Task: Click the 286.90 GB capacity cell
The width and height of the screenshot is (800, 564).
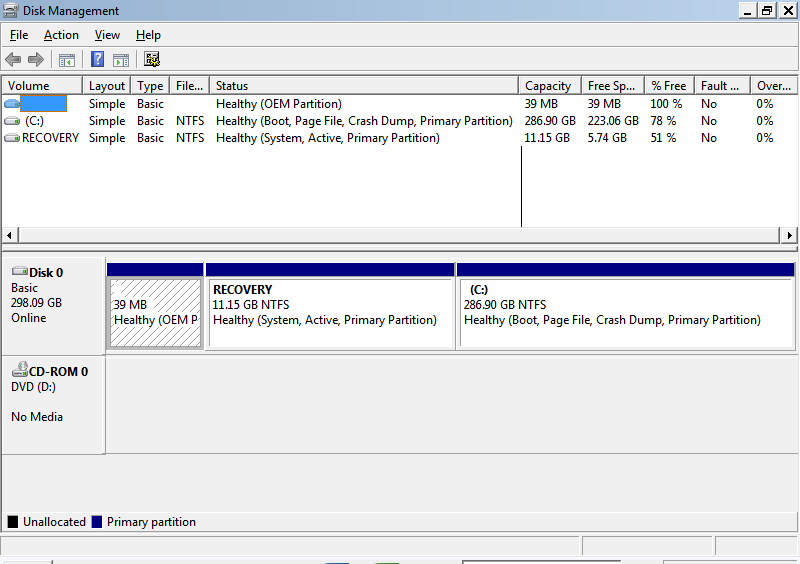Action: coord(550,121)
